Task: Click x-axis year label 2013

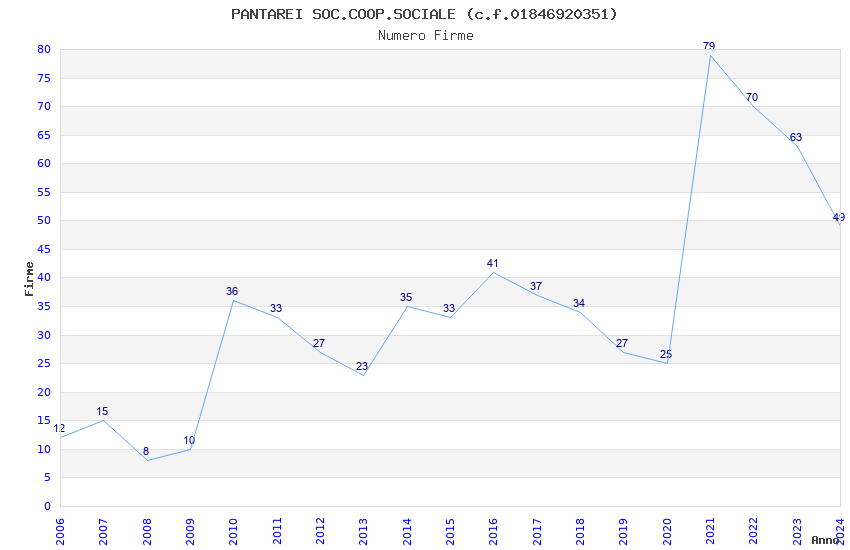Action: (363, 532)
